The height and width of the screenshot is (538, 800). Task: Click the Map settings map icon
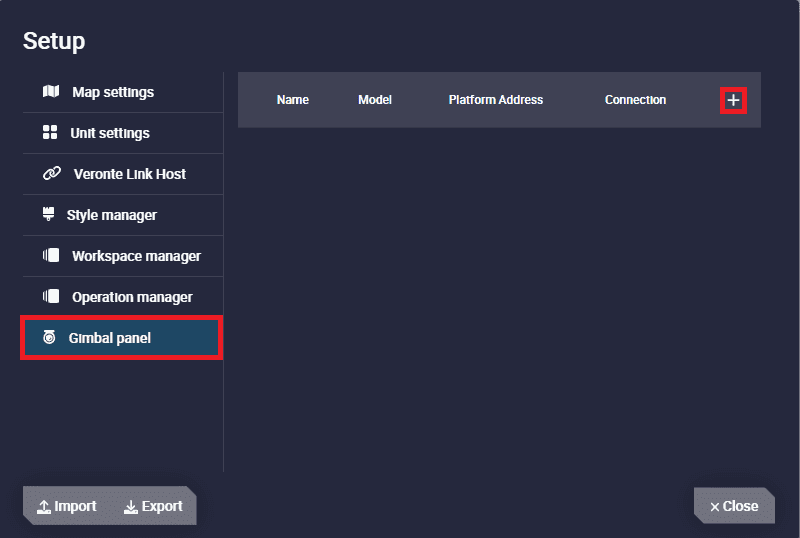(51, 91)
